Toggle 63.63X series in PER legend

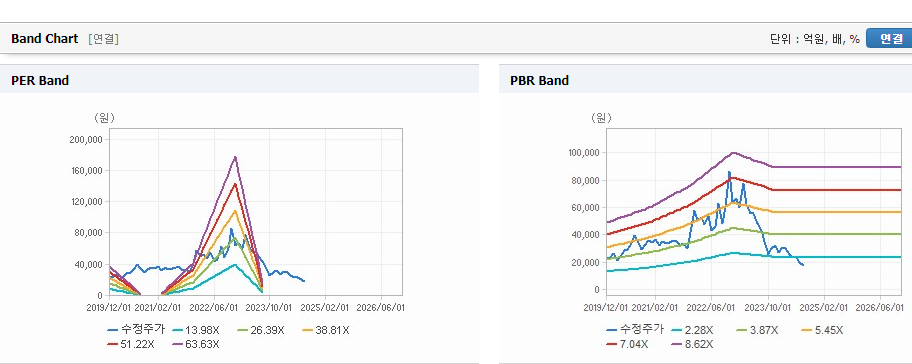196,344
